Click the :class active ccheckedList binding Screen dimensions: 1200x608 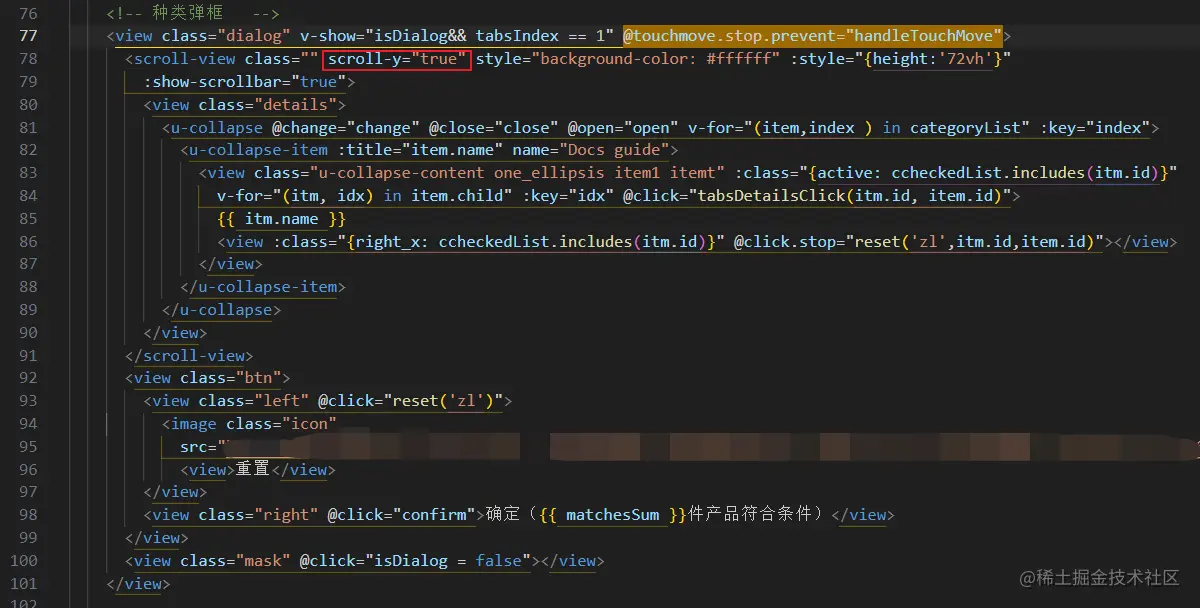(957, 173)
